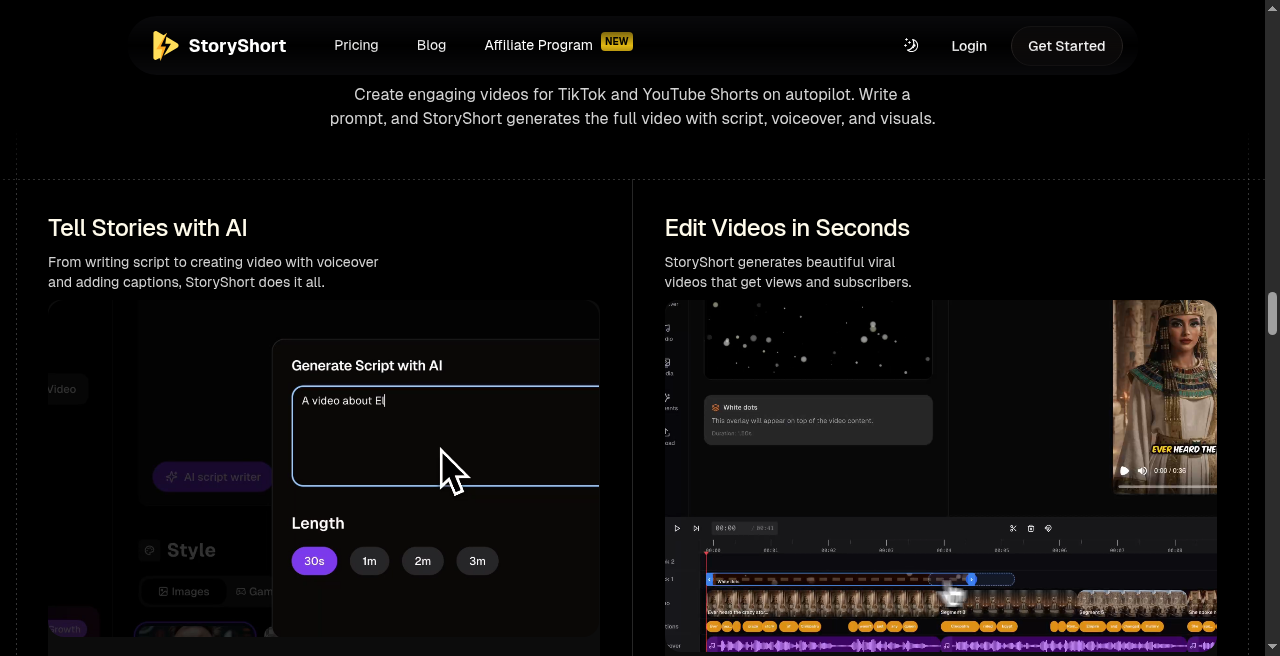1280x656 pixels.
Task: Click the trash delete icon in the timeline toolbar
Action: pos(1031,528)
